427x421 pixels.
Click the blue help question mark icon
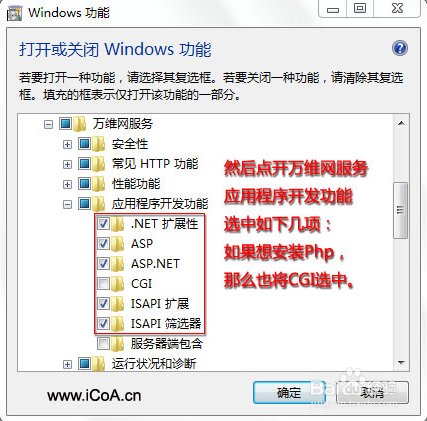pyautogui.click(x=400, y=48)
